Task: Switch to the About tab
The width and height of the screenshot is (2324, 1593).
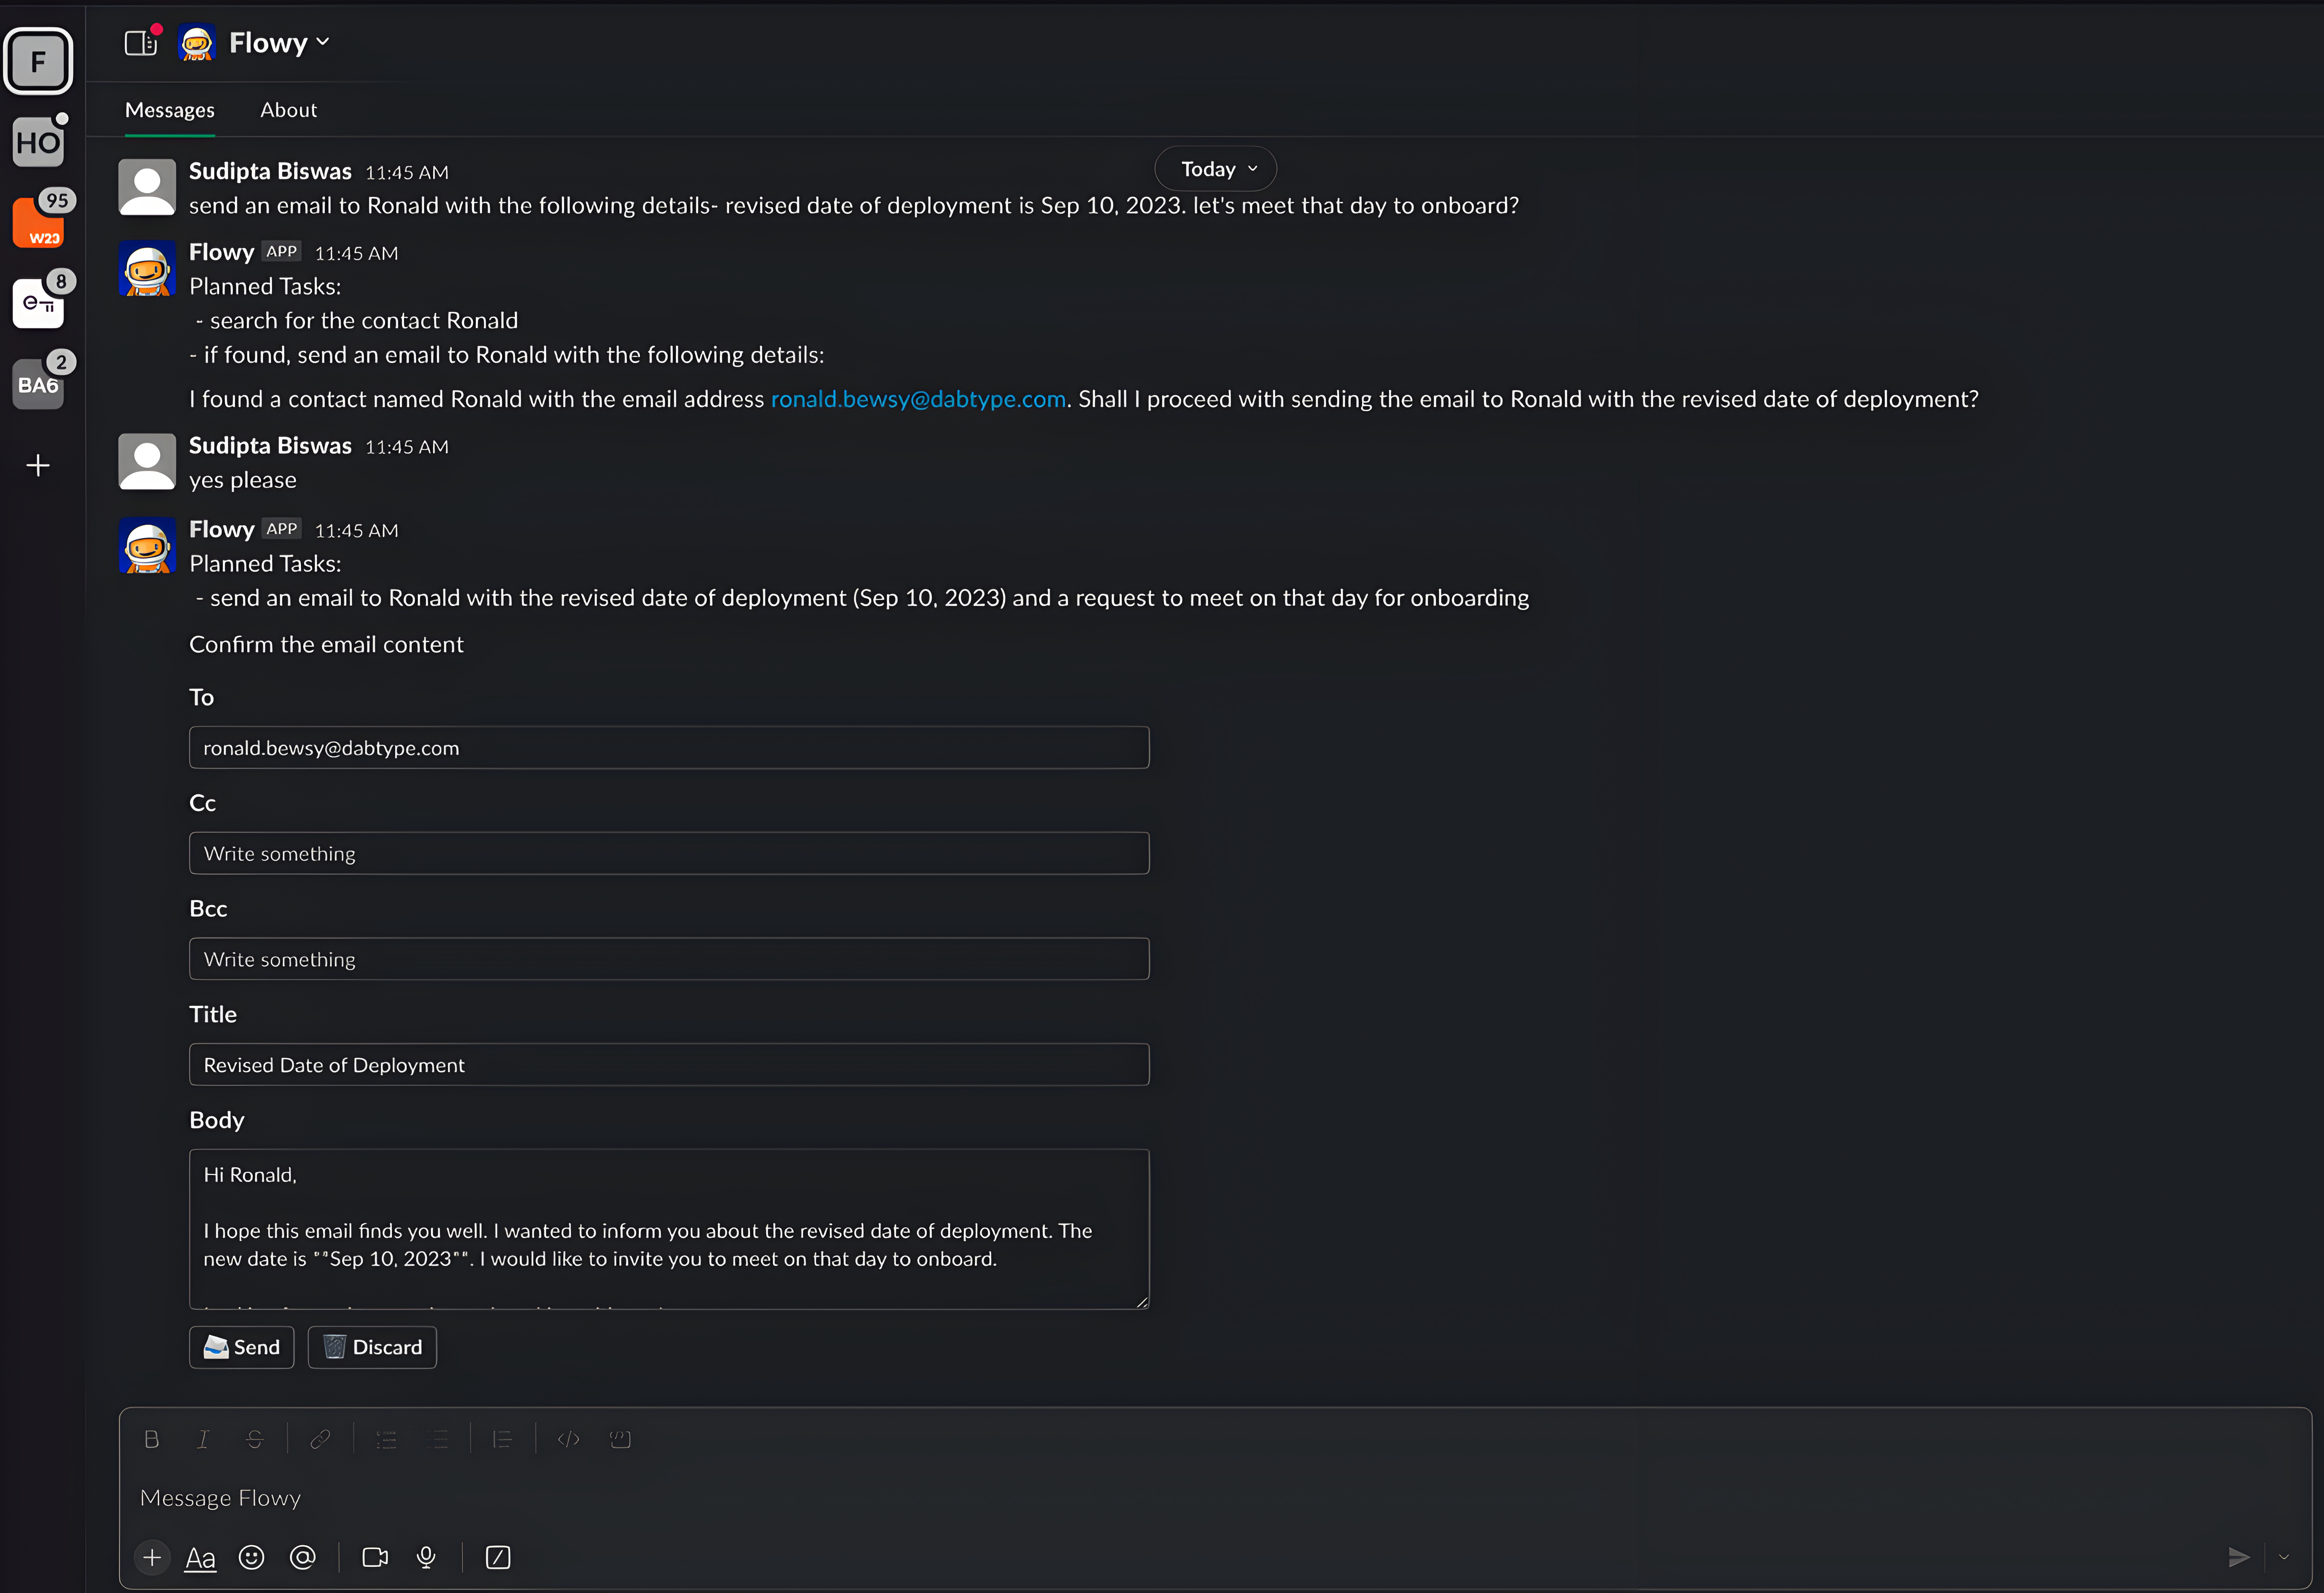Action: pos(288,110)
